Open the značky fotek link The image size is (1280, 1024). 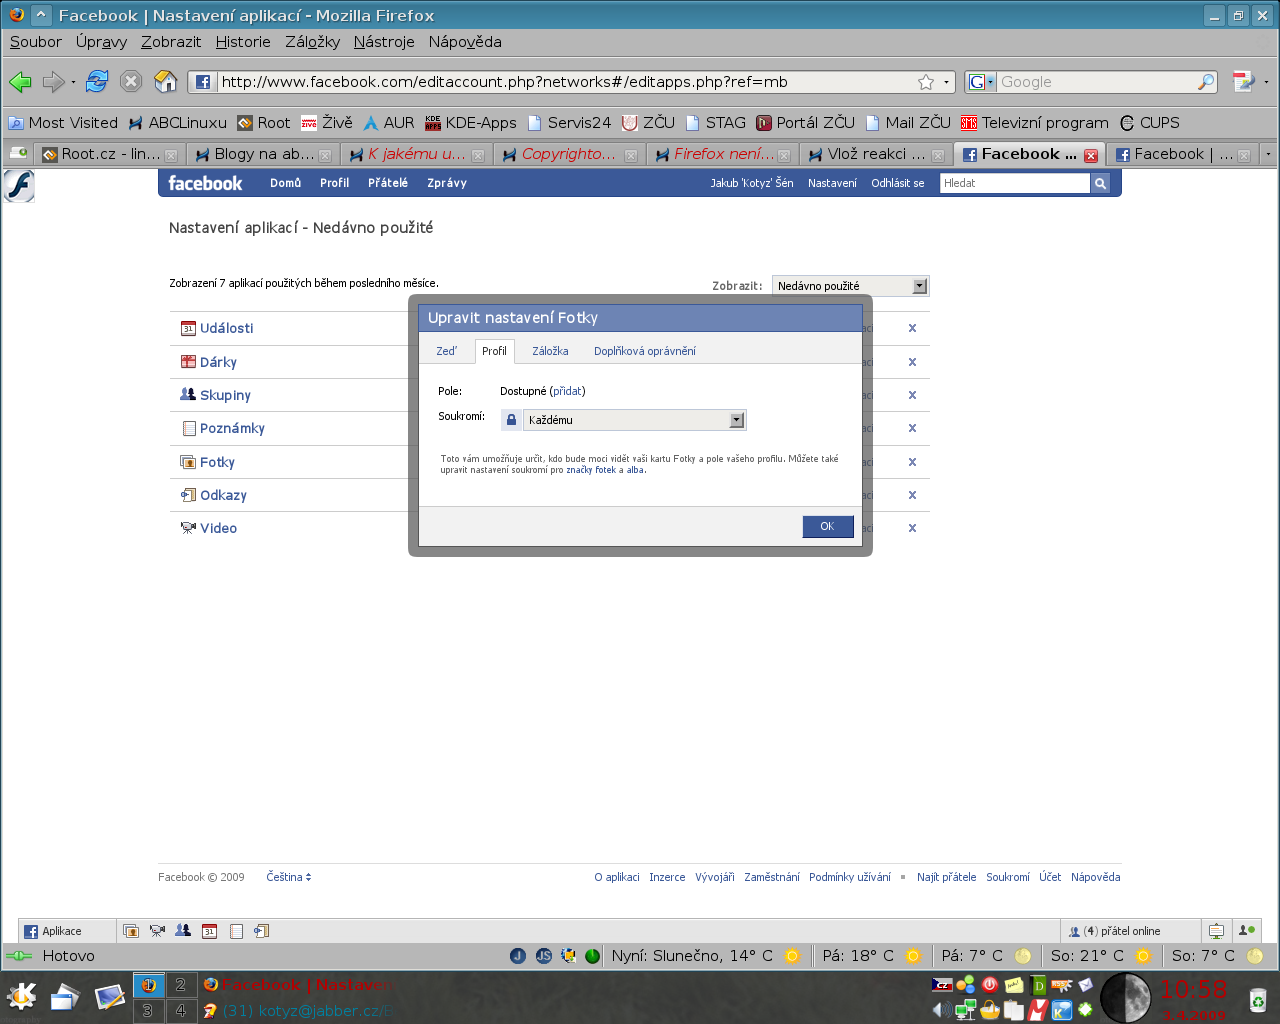[x=591, y=470]
